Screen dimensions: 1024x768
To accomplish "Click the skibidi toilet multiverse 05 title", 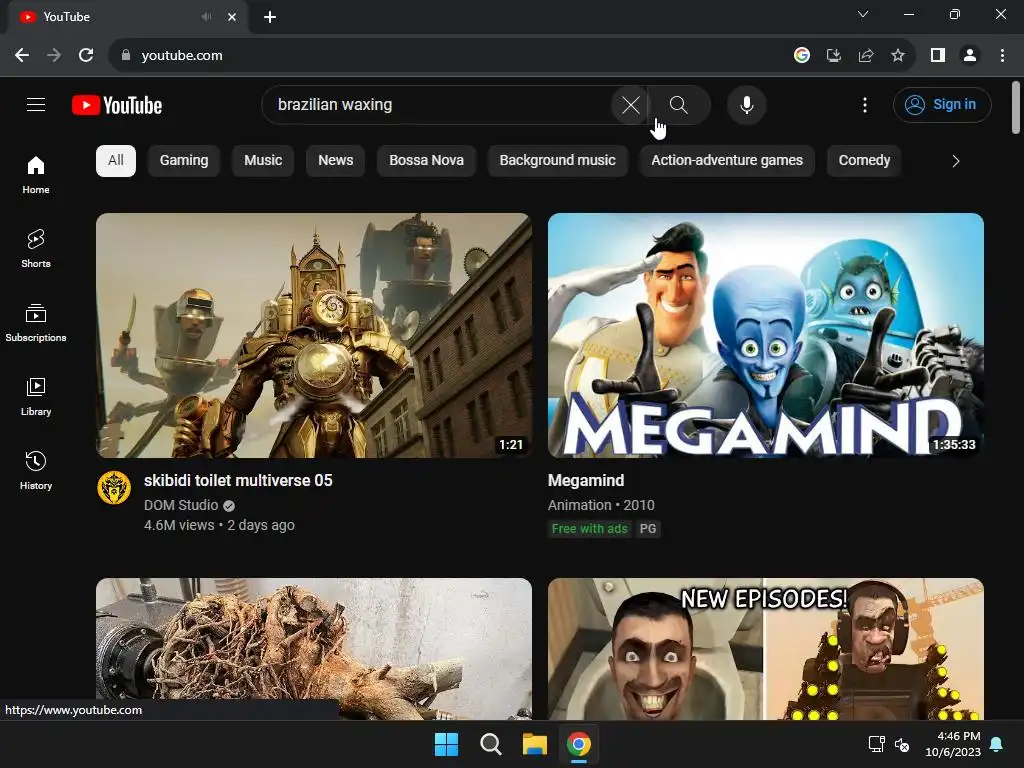I will [x=238, y=481].
